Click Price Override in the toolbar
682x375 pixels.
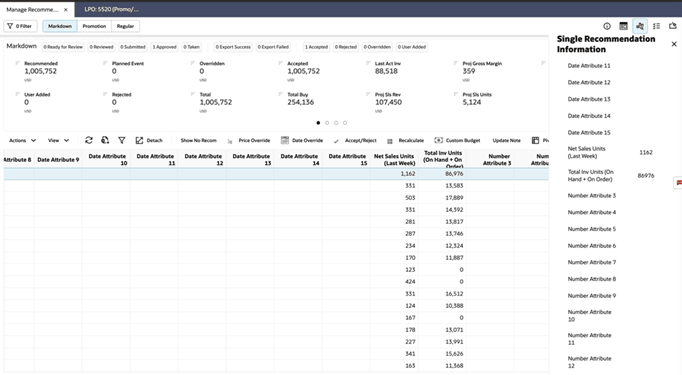[249, 140]
